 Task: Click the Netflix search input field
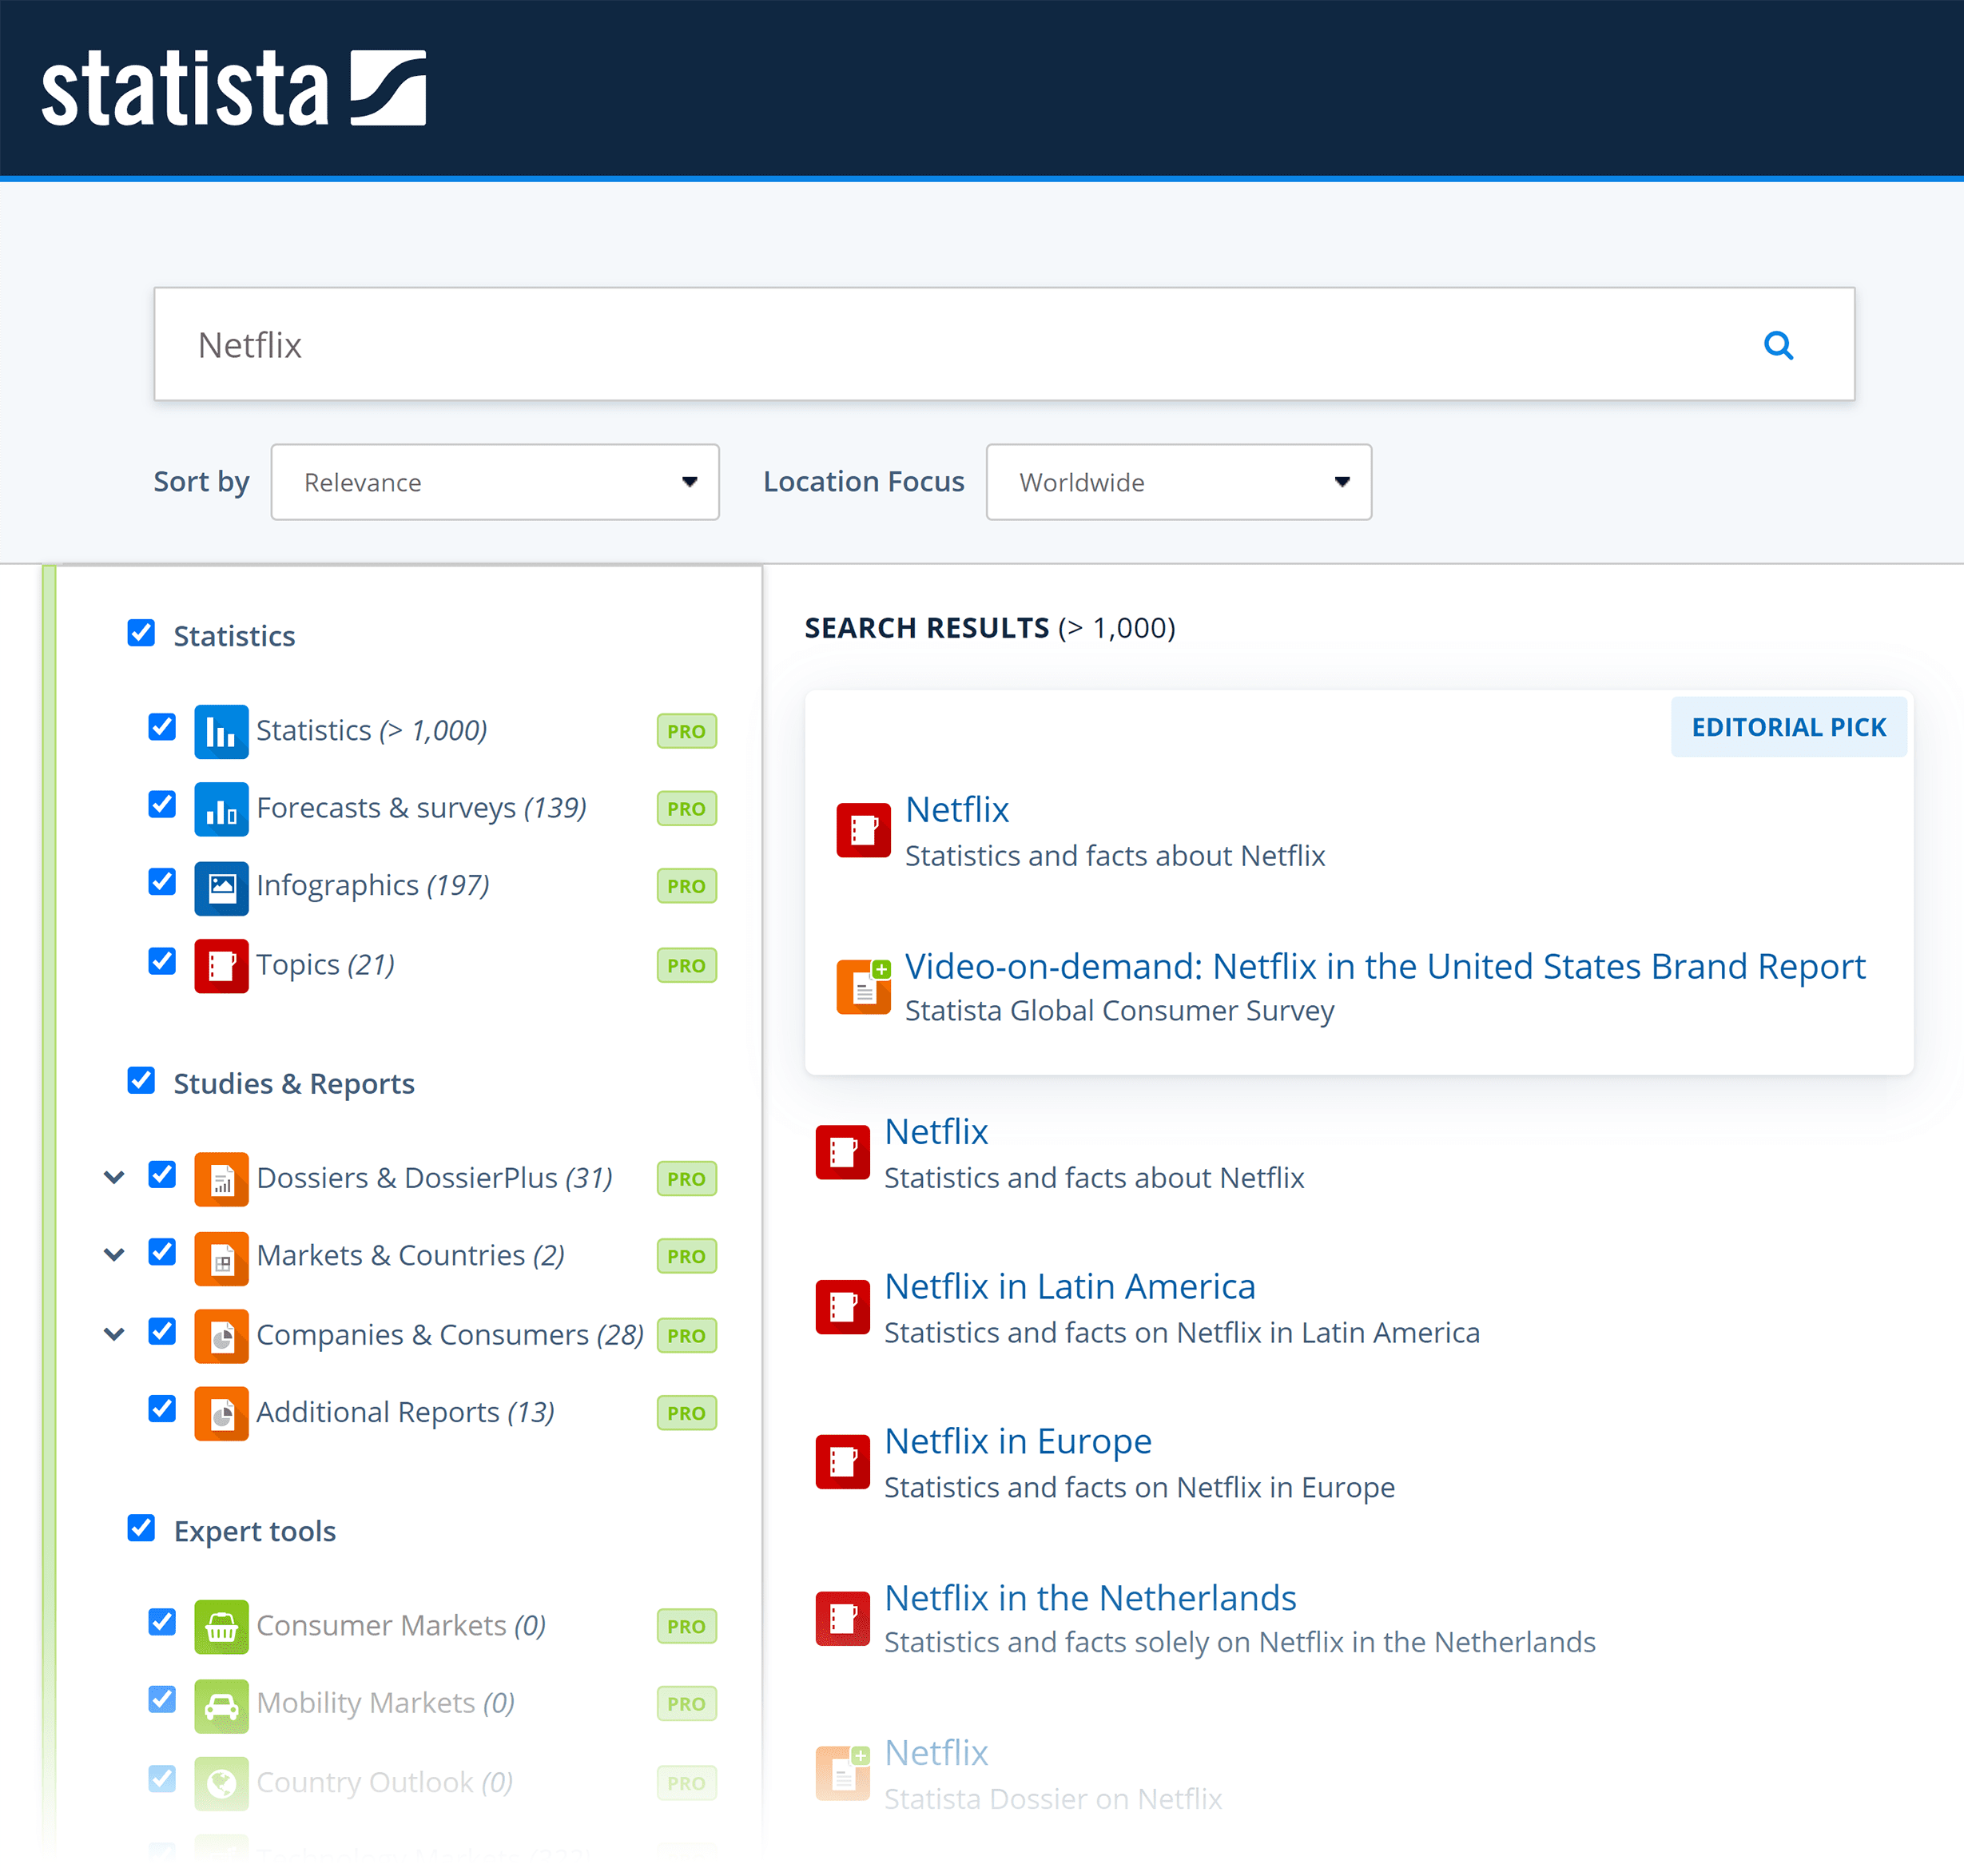click(x=1005, y=344)
